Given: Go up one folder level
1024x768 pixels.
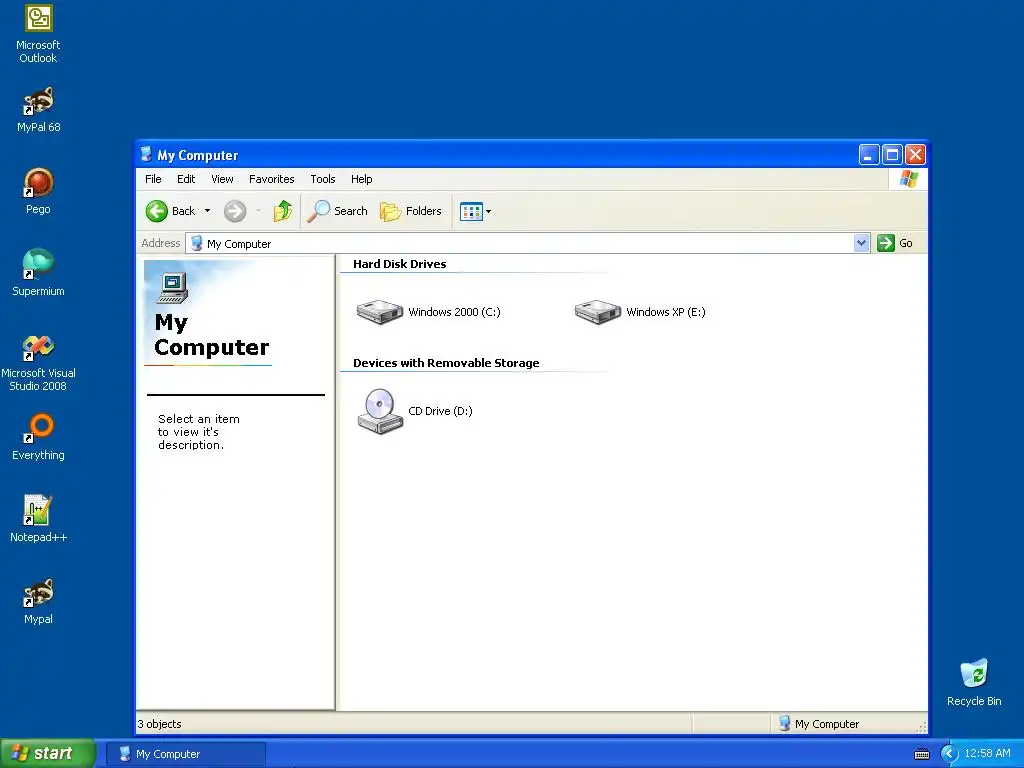Looking at the screenshot, I should 283,211.
